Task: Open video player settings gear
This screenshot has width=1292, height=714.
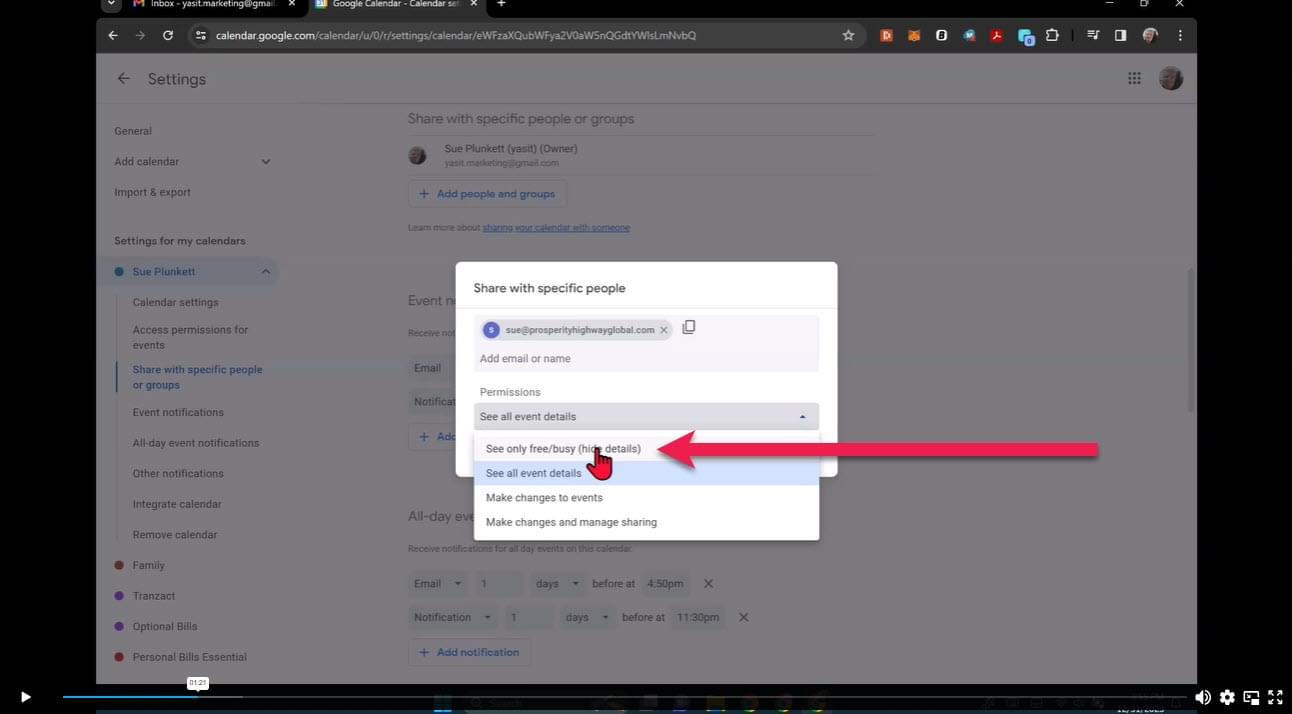Action: pos(1227,697)
